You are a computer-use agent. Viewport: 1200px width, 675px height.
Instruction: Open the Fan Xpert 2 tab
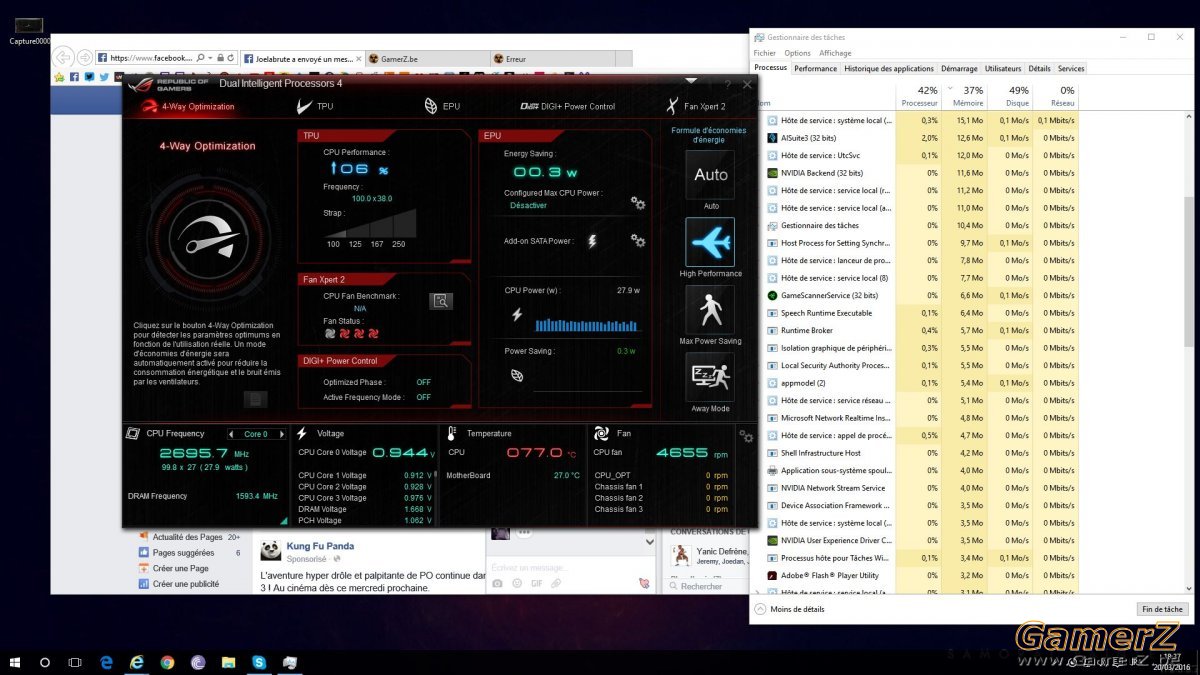pyautogui.click(x=696, y=106)
